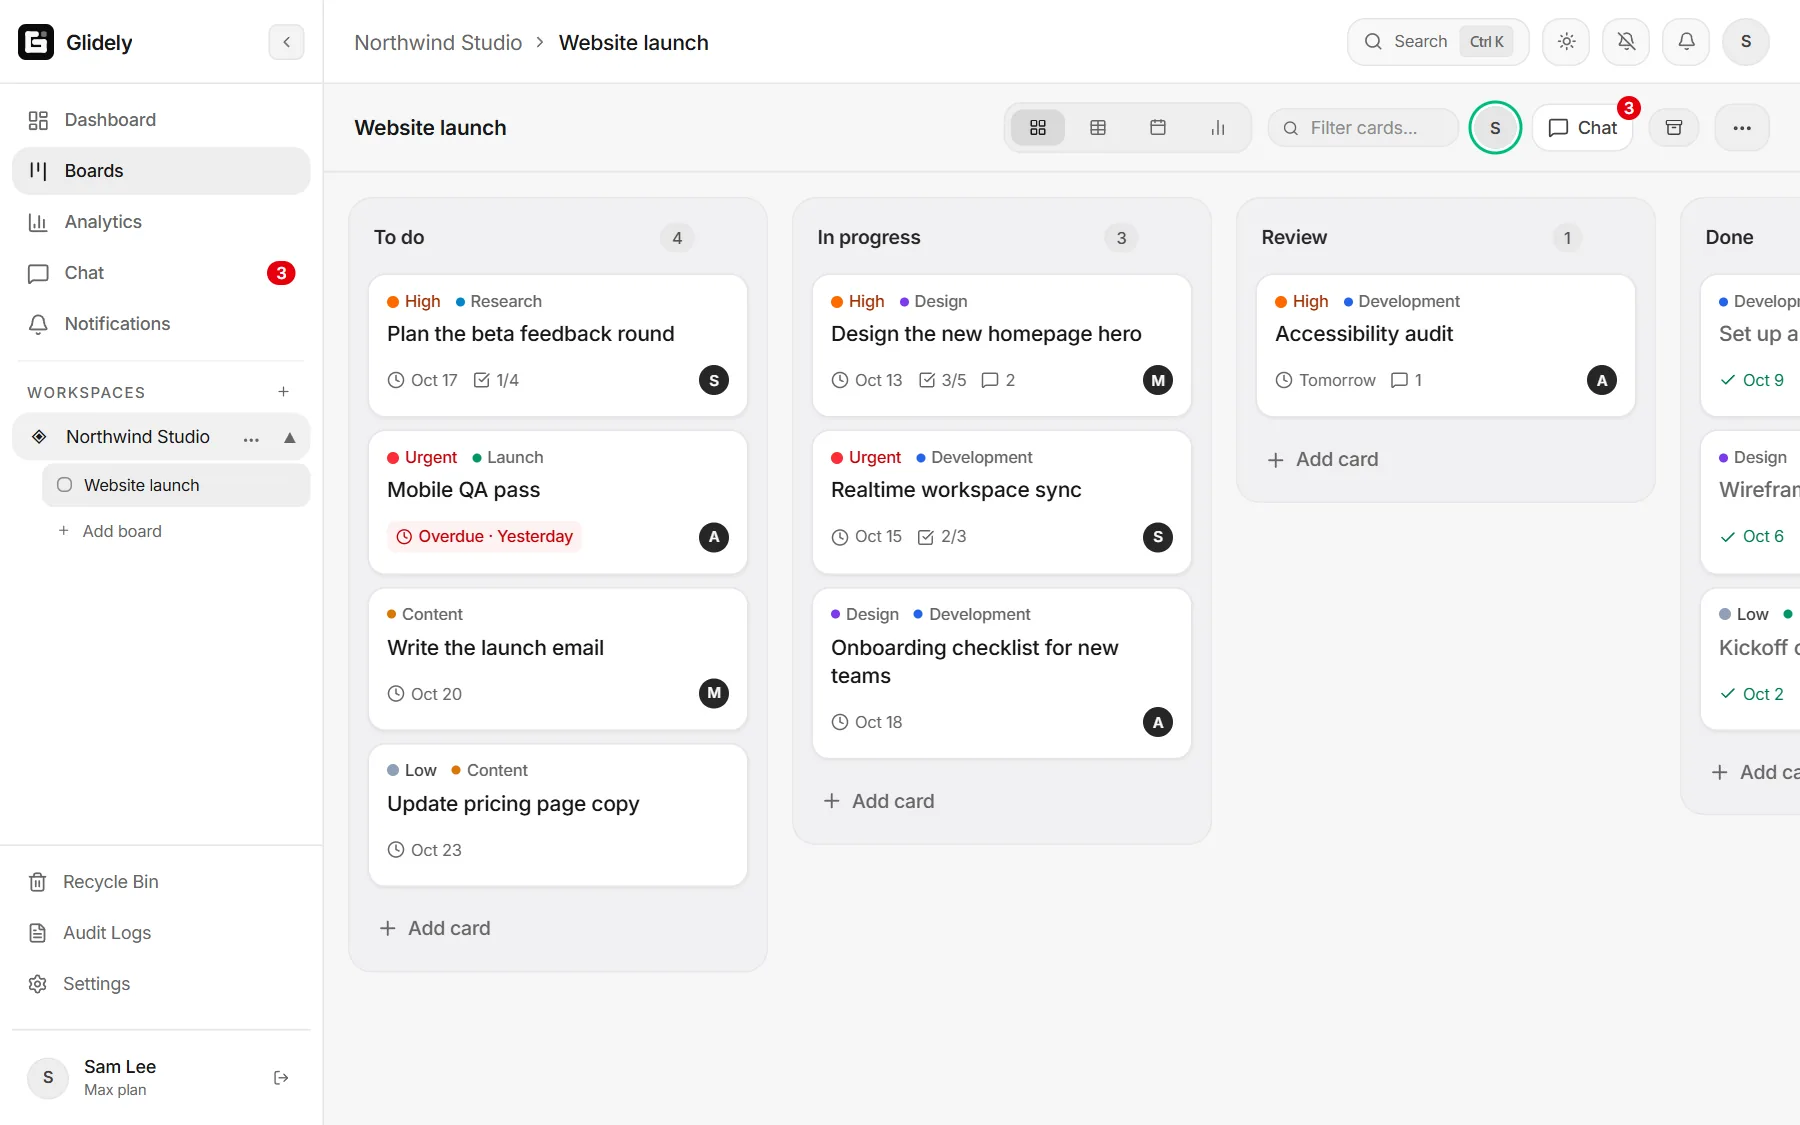Click the log out icon beside Sam Lee
The width and height of the screenshot is (1800, 1125).
tap(281, 1078)
